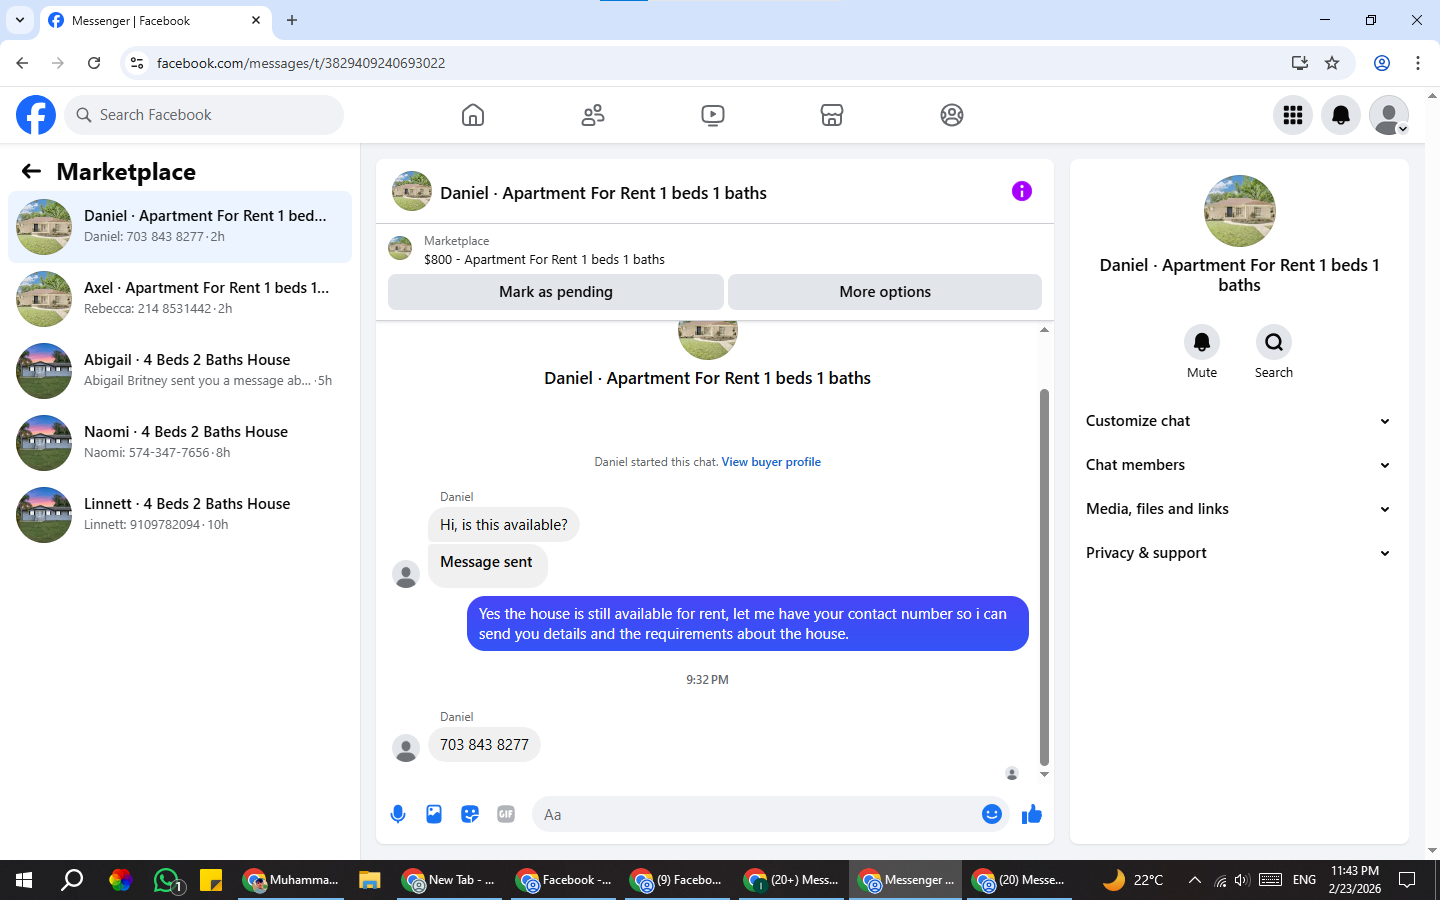Open the Marketplace storefront icon

click(x=832, y=115)
